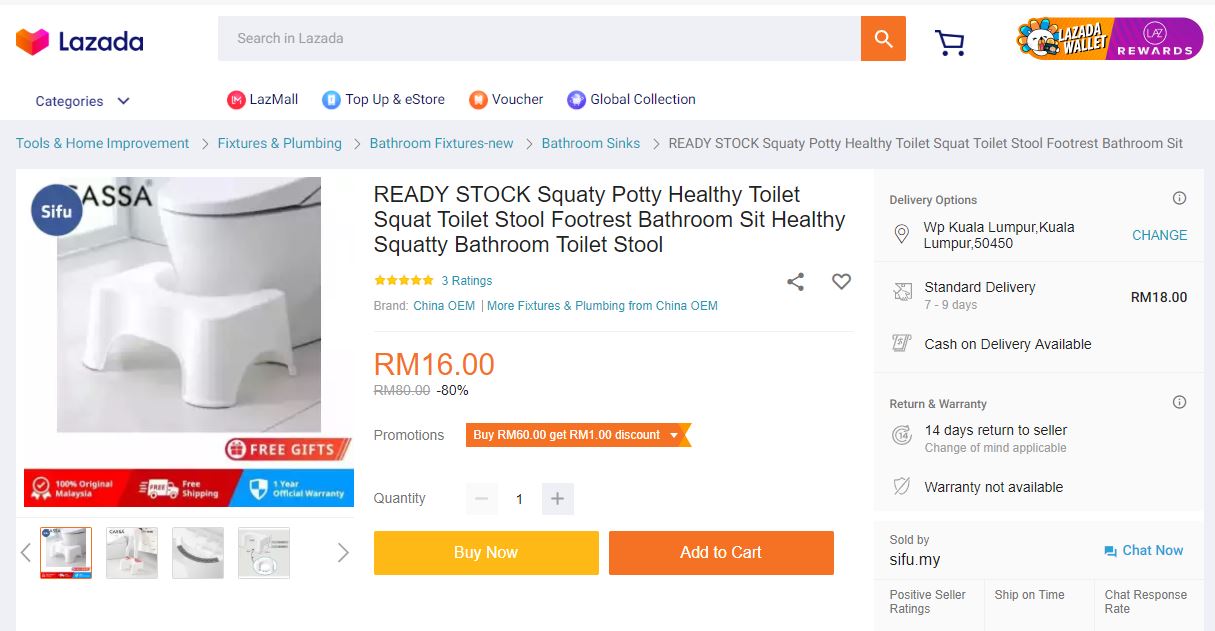The image size is (1215, 631).
Task: Click CHANGE delivery location link
Action: click(1159, 235)
